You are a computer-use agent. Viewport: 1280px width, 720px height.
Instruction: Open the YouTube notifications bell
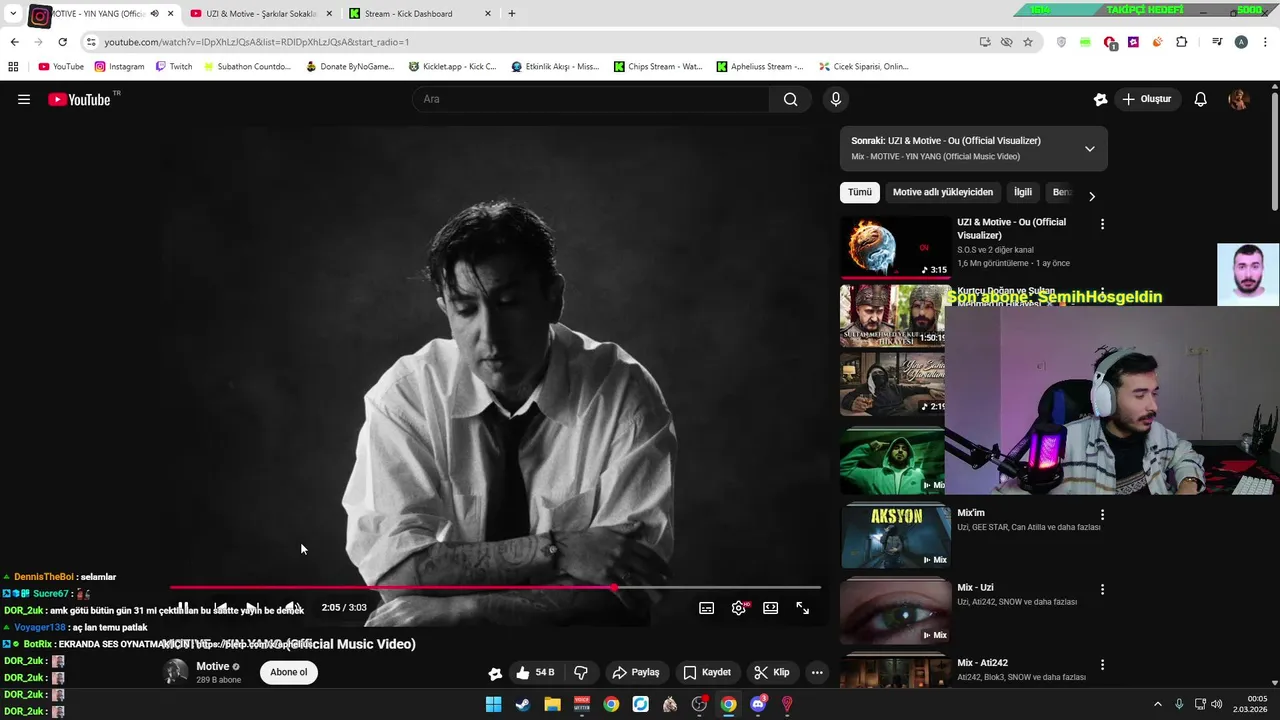coord(1201,99)
